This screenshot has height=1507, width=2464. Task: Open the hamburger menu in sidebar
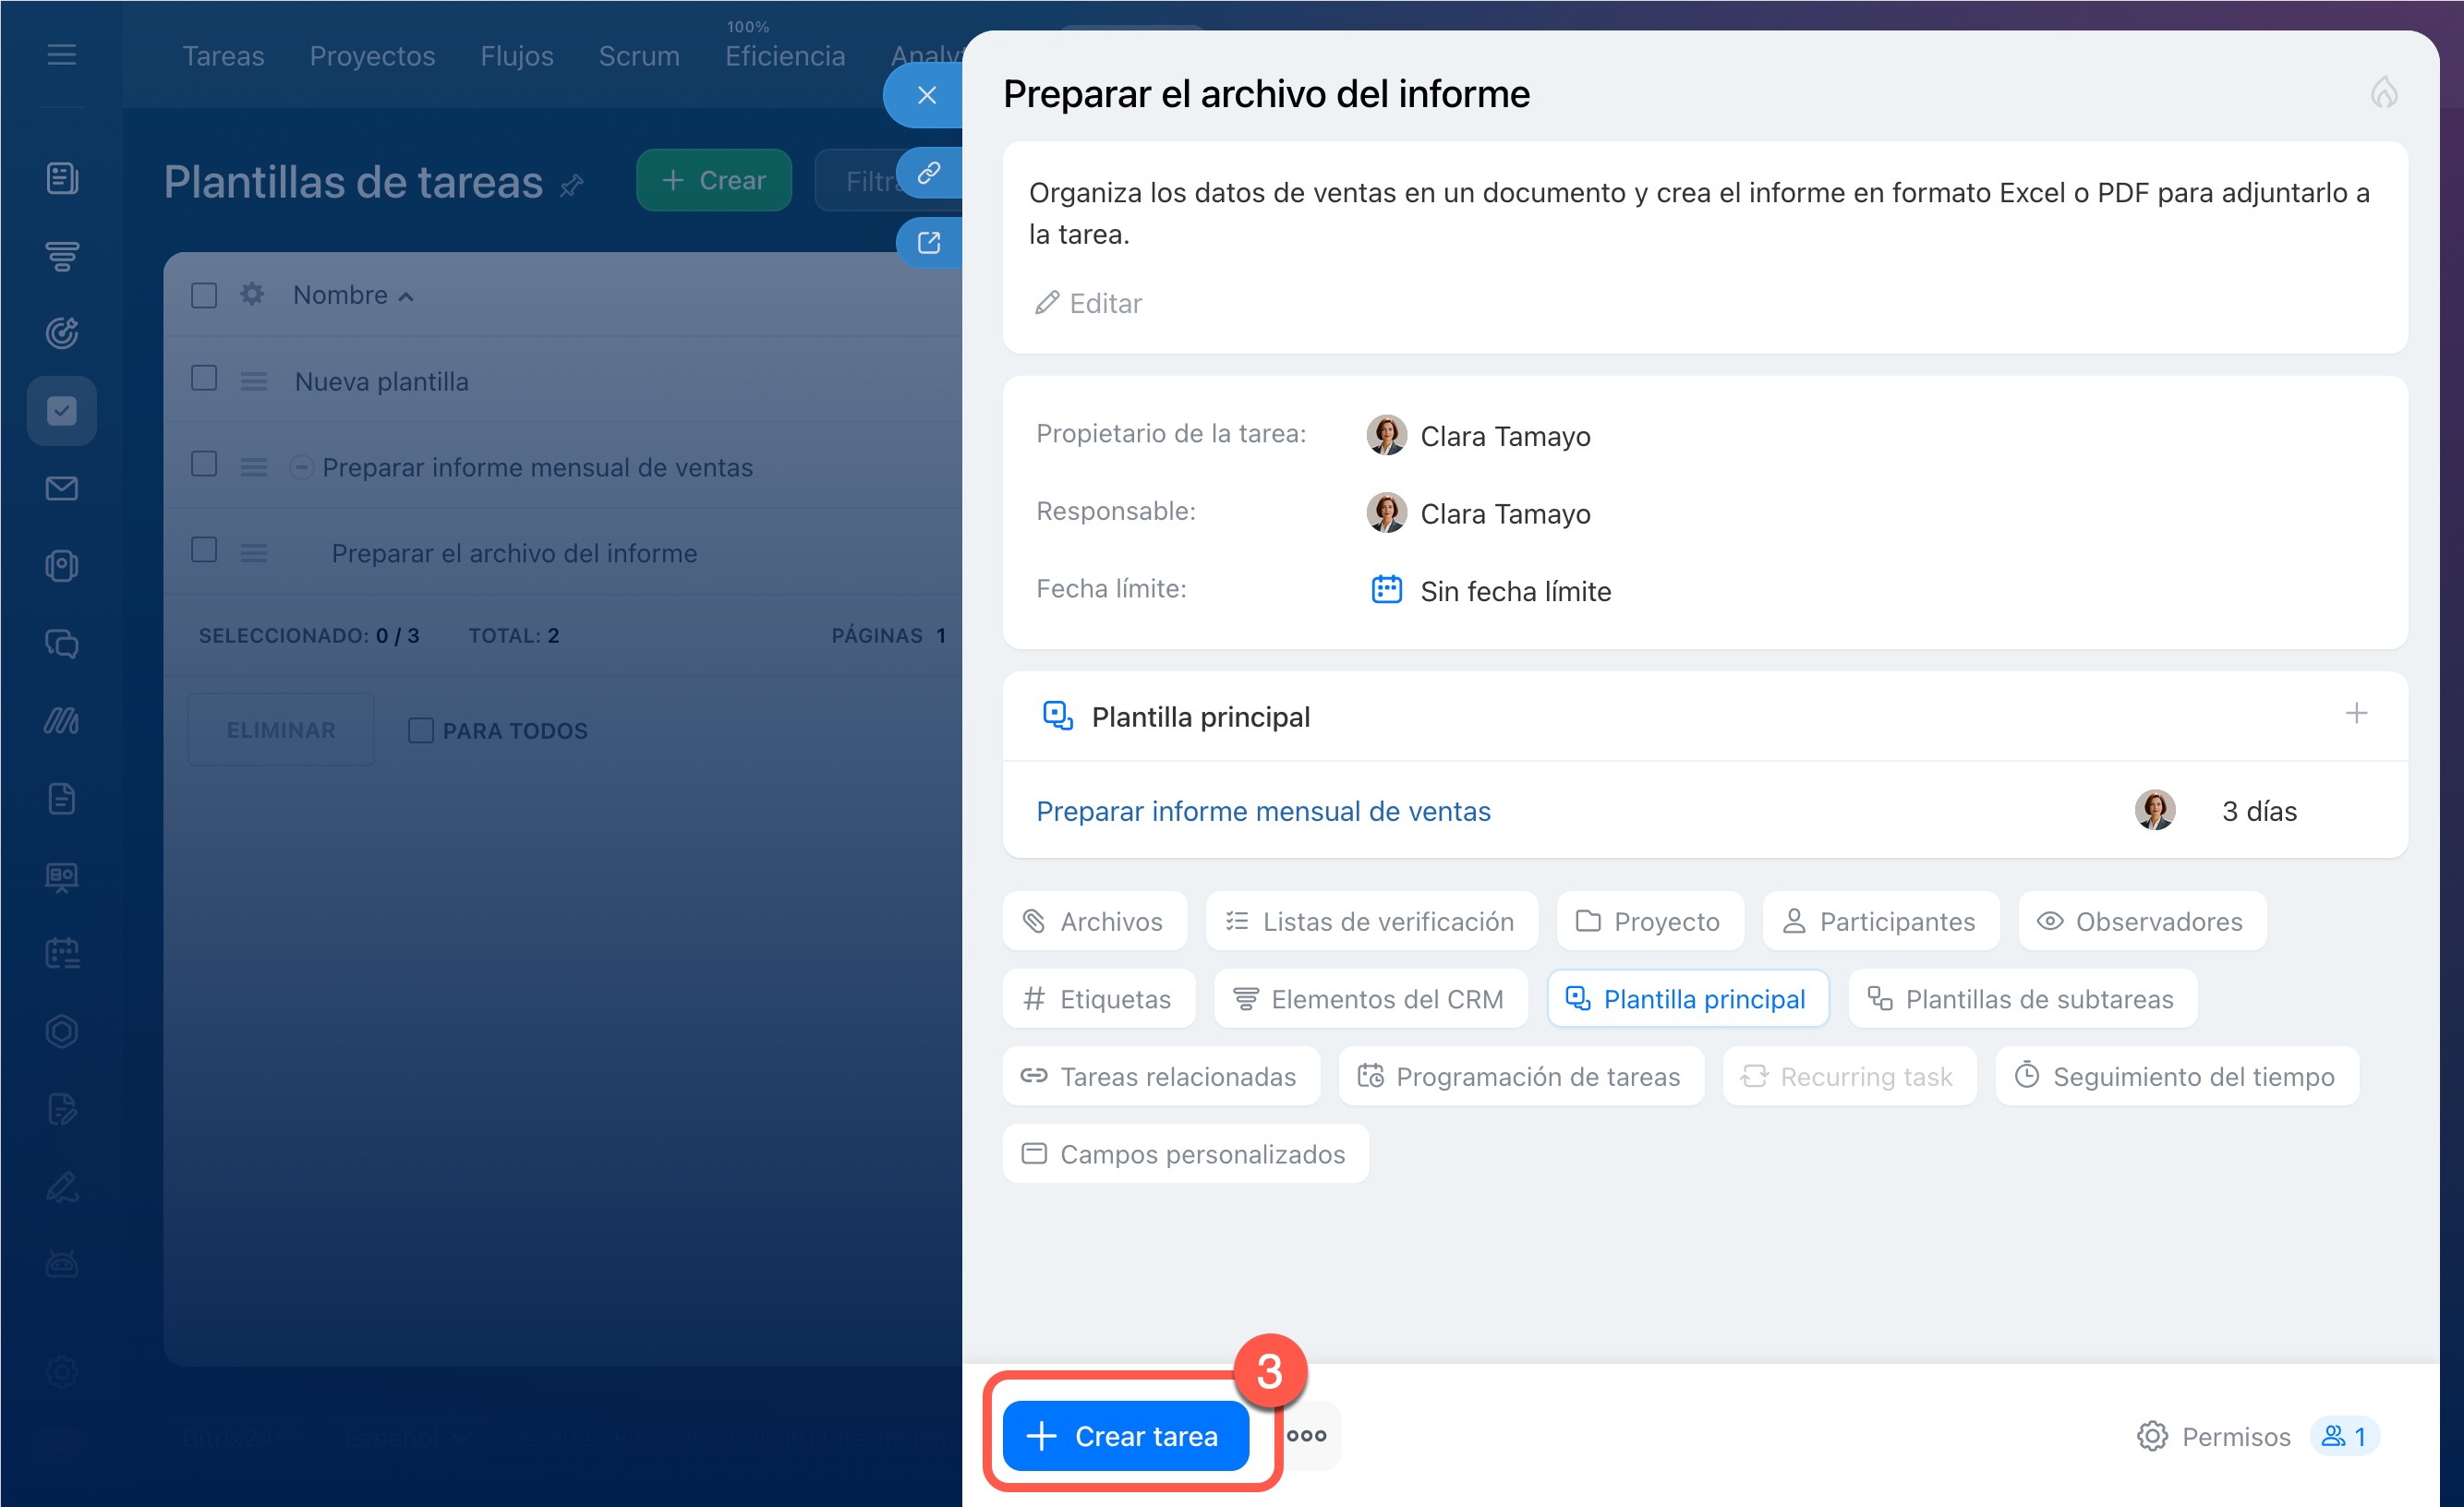click(x=62, y=55)
